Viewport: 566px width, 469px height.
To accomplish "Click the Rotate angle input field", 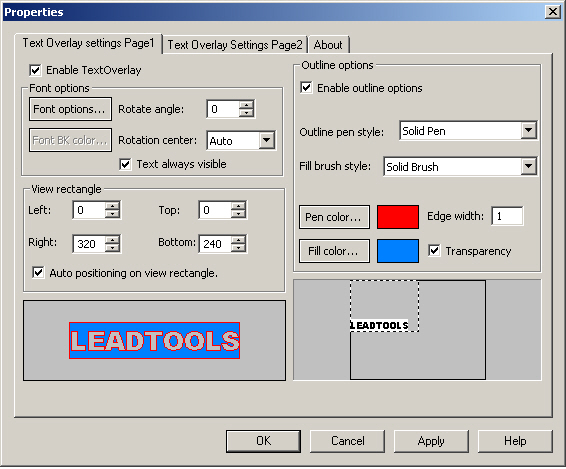I will coord(223,109).
